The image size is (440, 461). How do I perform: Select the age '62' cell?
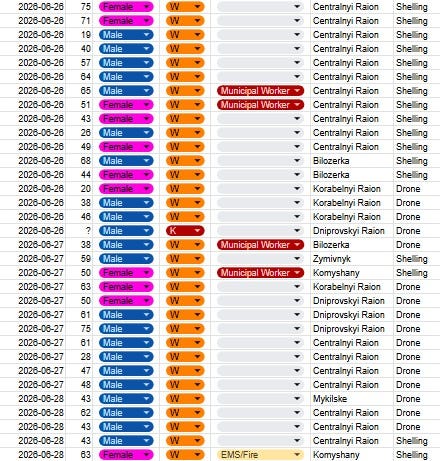point(79,413)
